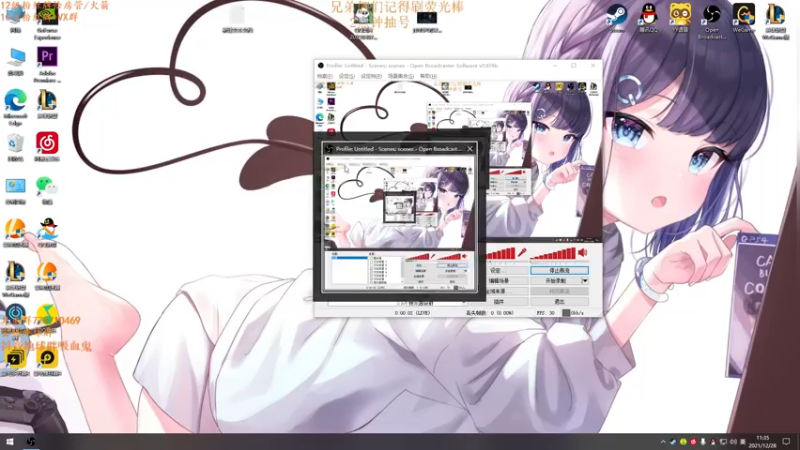The height and width of the screenshot is (450, 800).
Task: Click the 插件 button
Action: click(500, 302)
